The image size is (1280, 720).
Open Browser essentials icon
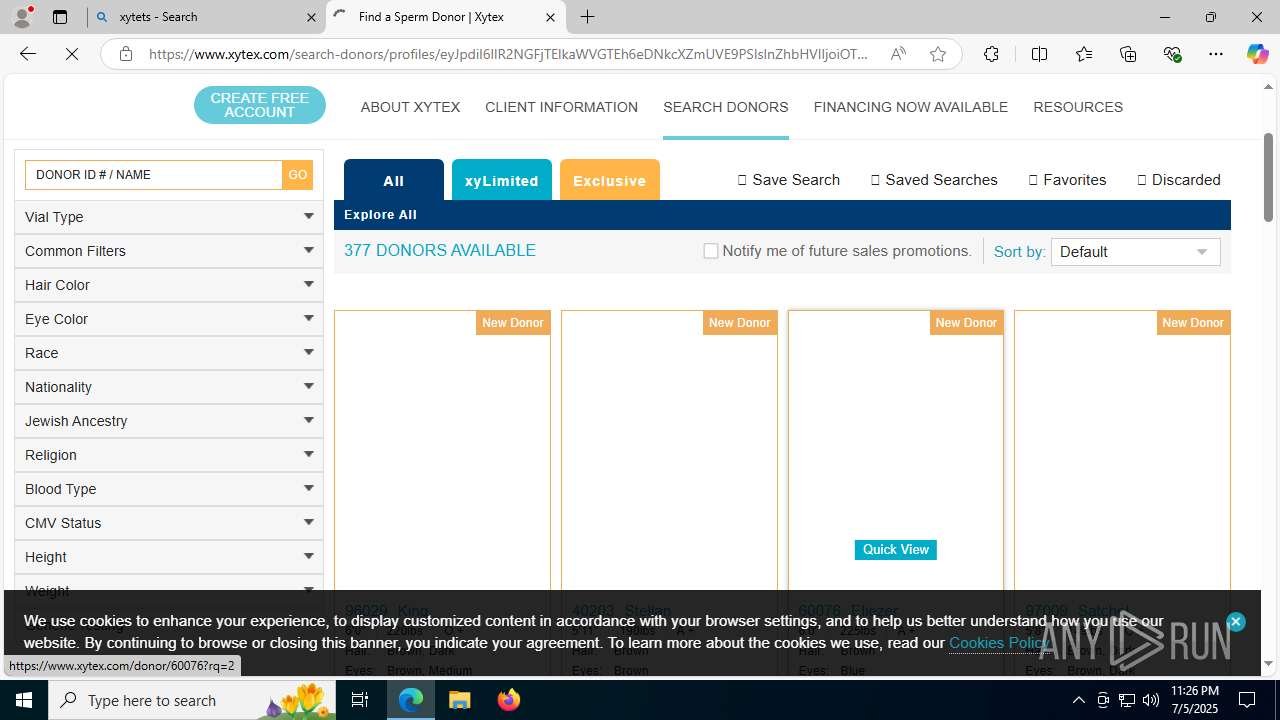coord(1173,54)
